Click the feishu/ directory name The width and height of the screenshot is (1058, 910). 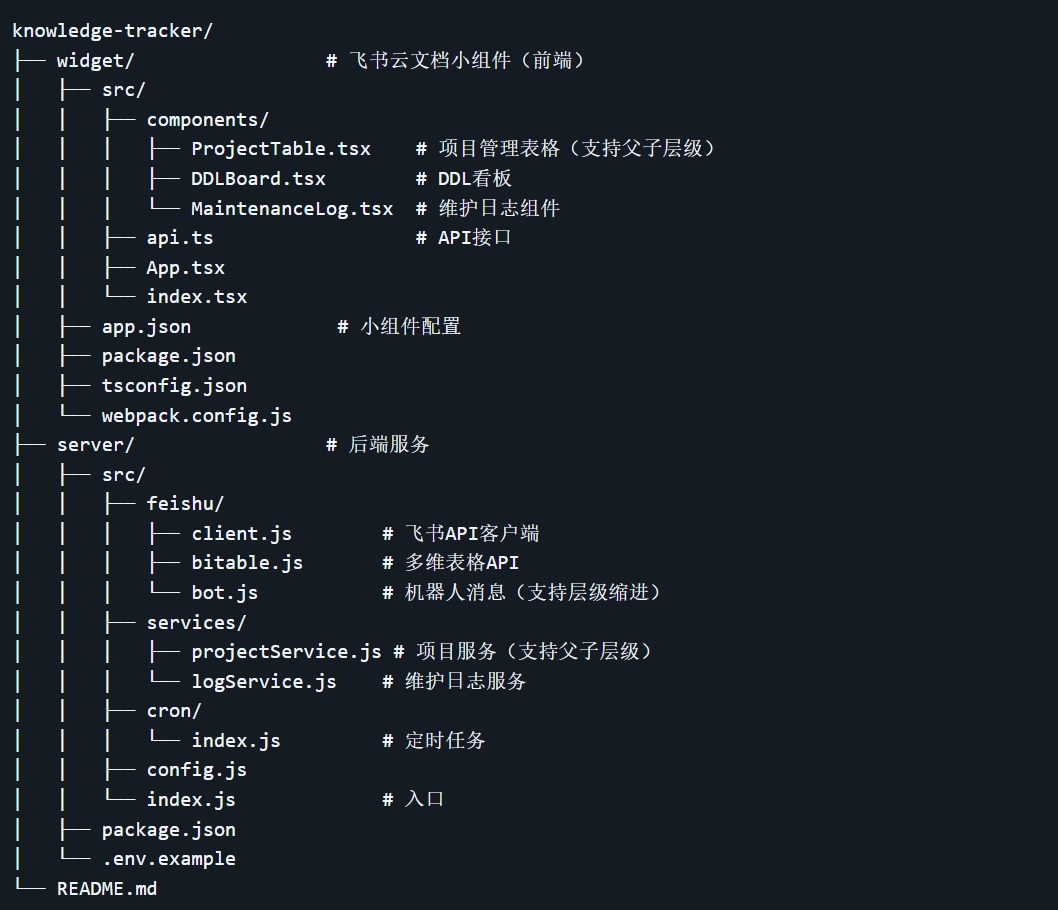(186, 504)
